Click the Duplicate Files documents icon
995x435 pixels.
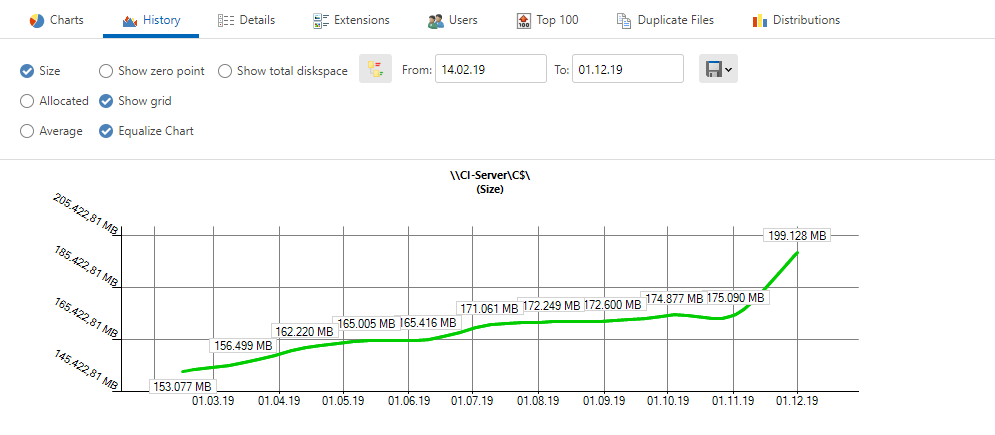624,20
